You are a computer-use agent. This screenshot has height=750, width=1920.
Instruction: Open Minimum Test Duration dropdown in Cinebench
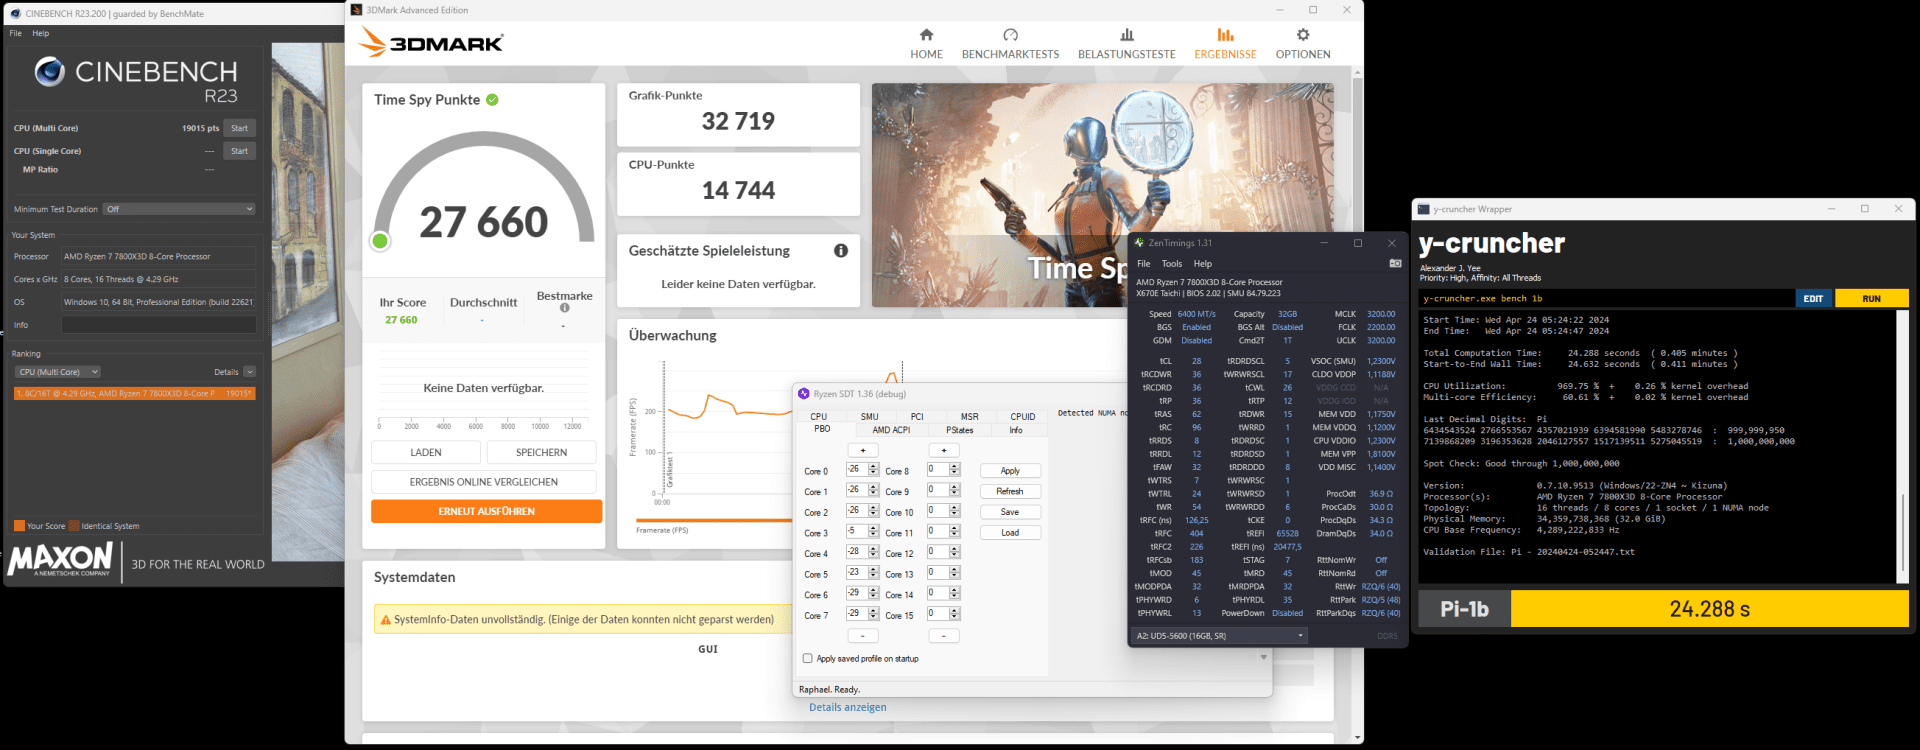(180, 209)
